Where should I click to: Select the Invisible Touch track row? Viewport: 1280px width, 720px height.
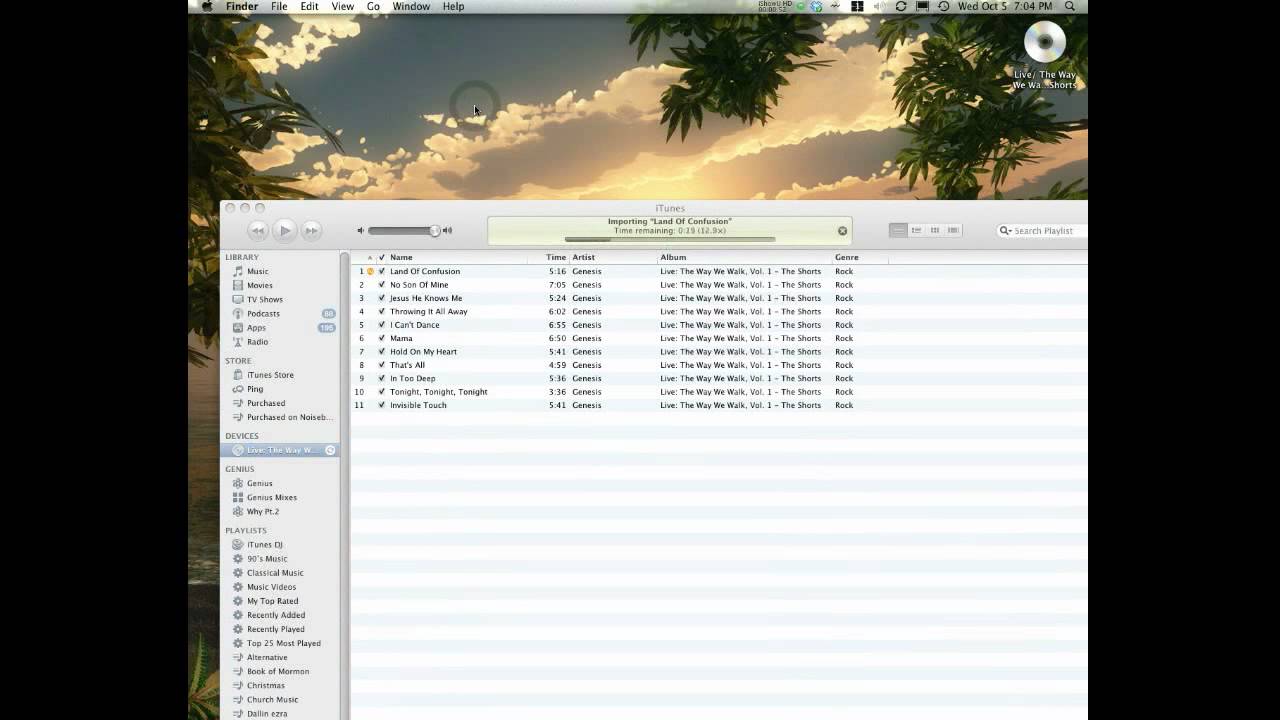point(719,405)
